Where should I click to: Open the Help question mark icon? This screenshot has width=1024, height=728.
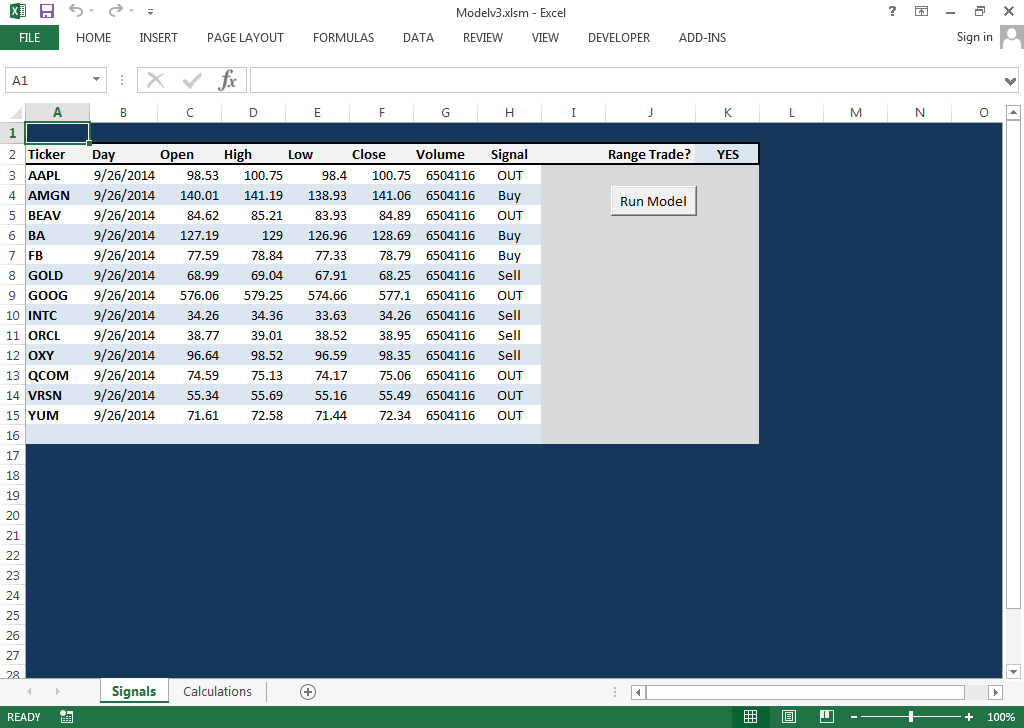(892, 11)
